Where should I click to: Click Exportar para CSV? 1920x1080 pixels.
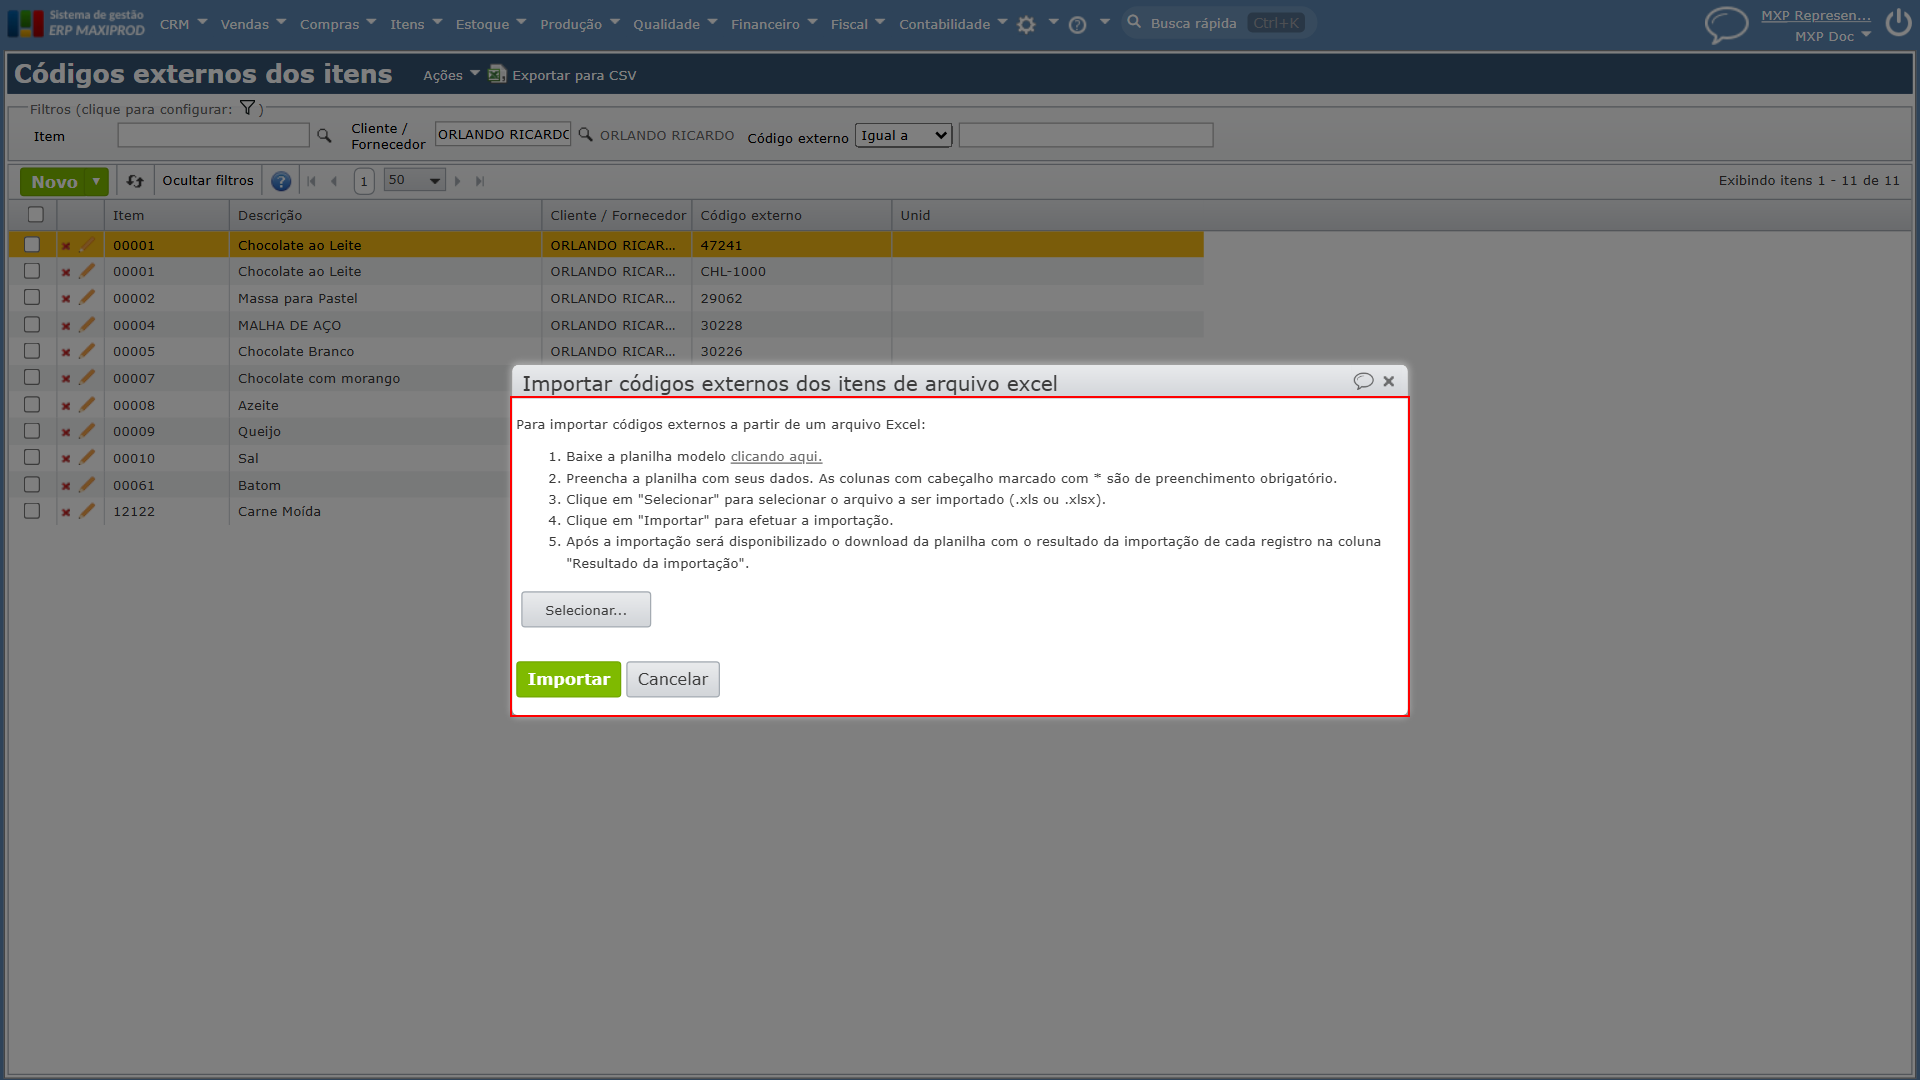coord(562,75)
